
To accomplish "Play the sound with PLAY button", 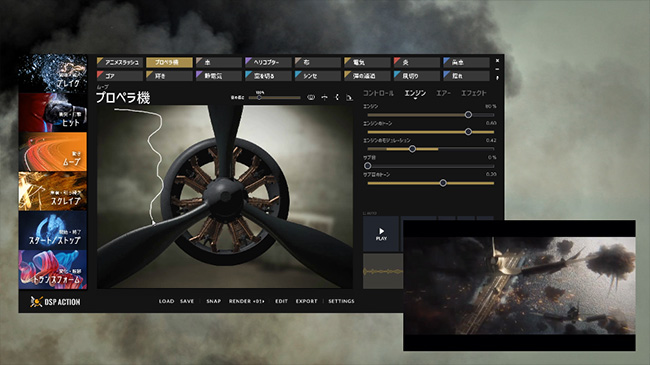I will click(381, 234).
